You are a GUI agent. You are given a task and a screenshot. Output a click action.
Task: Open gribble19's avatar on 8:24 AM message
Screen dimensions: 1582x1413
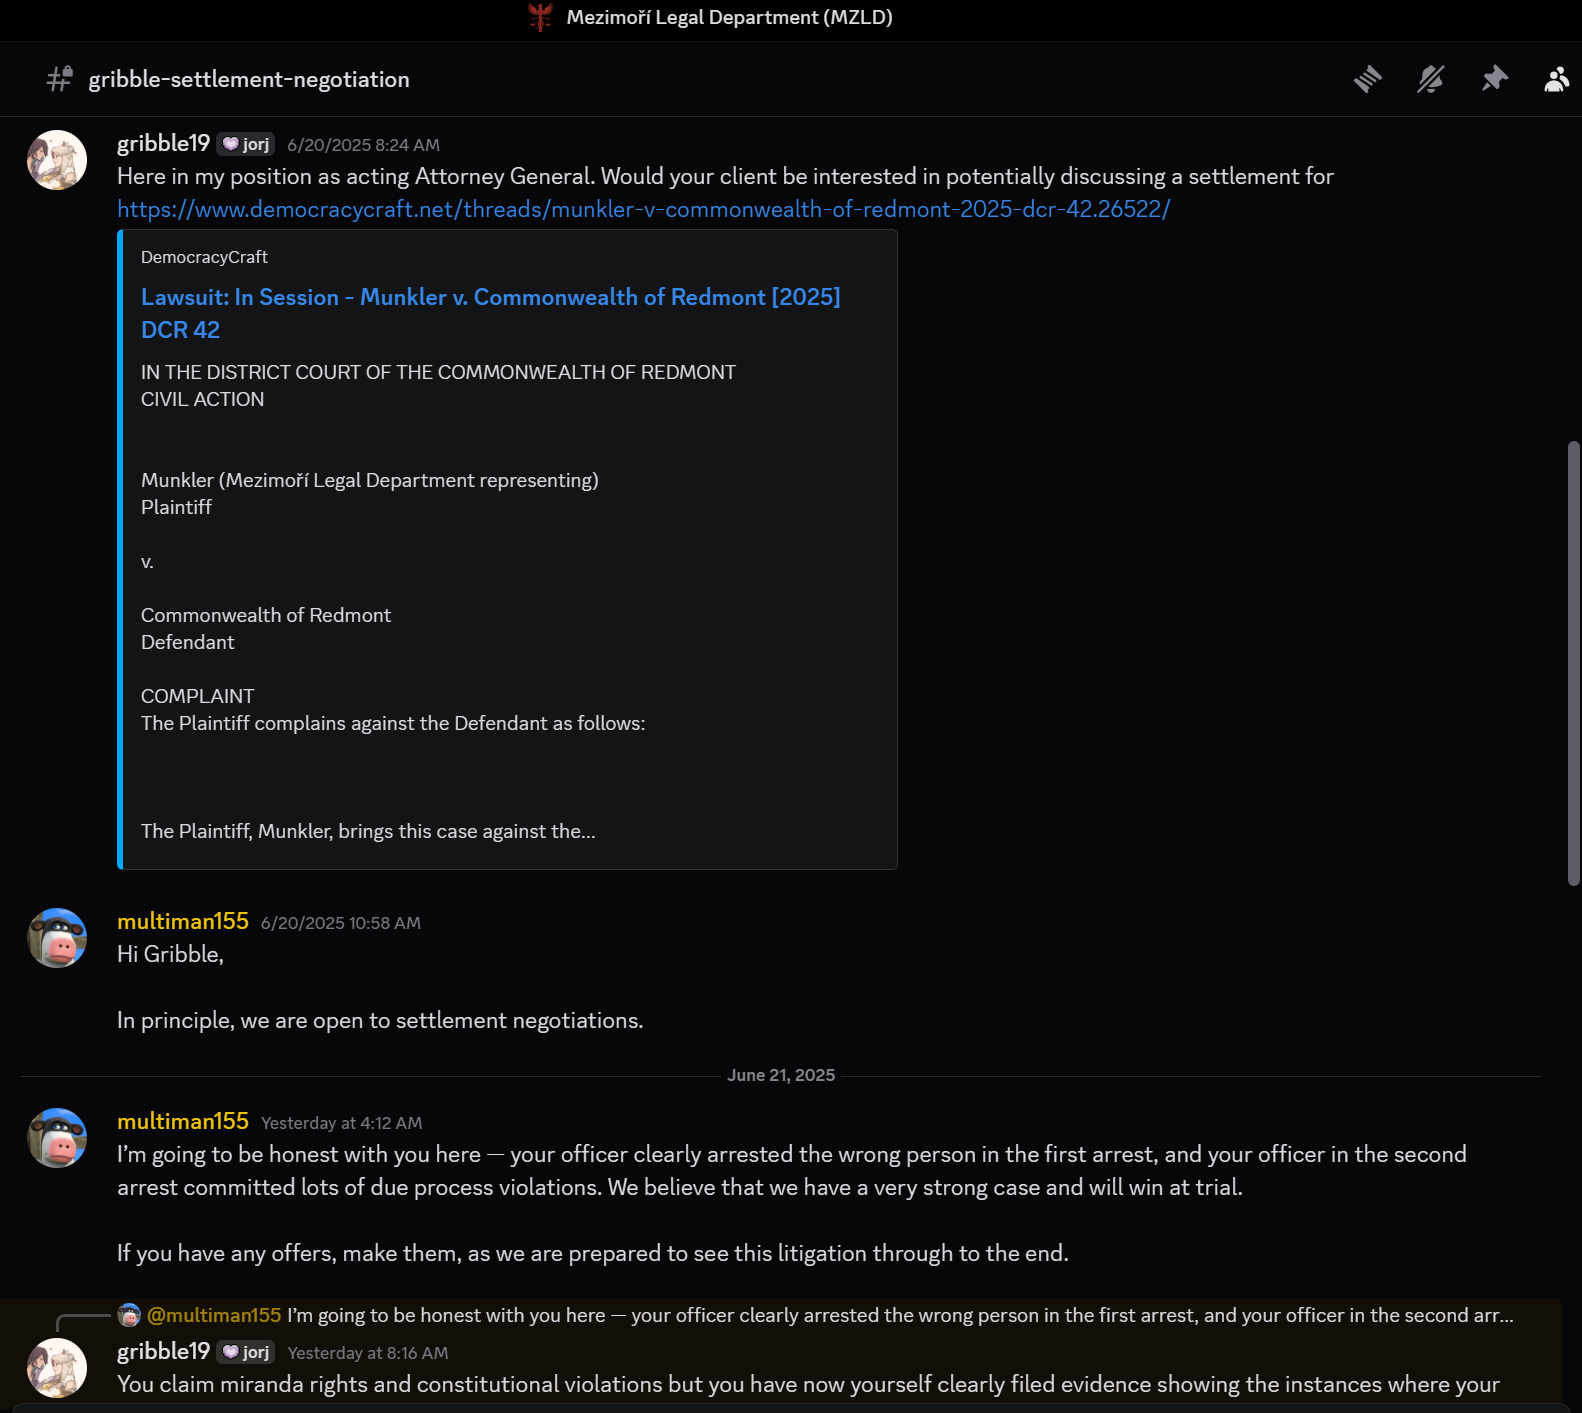(57, 160)
